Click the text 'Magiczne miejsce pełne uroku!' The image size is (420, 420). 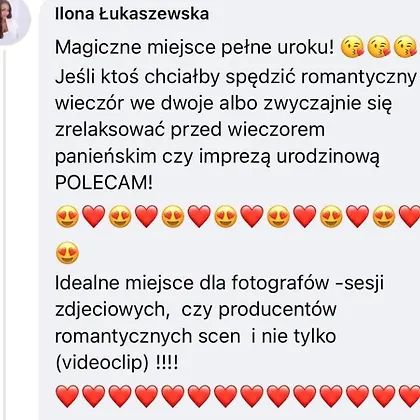click(x=195, y=47)
